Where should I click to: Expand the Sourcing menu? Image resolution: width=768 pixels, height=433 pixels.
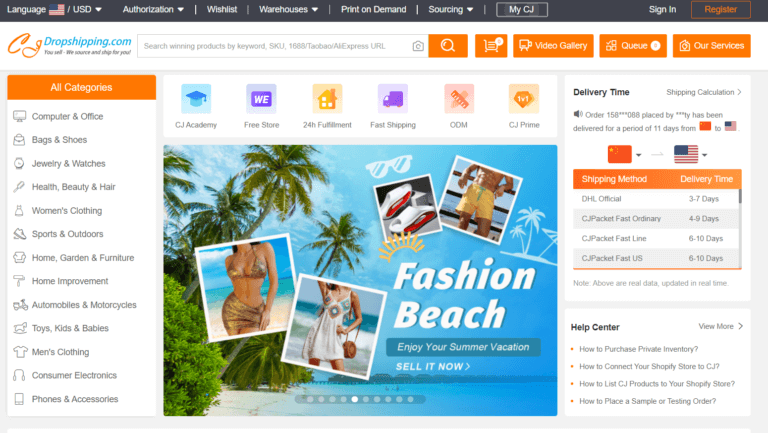(451, 9)
